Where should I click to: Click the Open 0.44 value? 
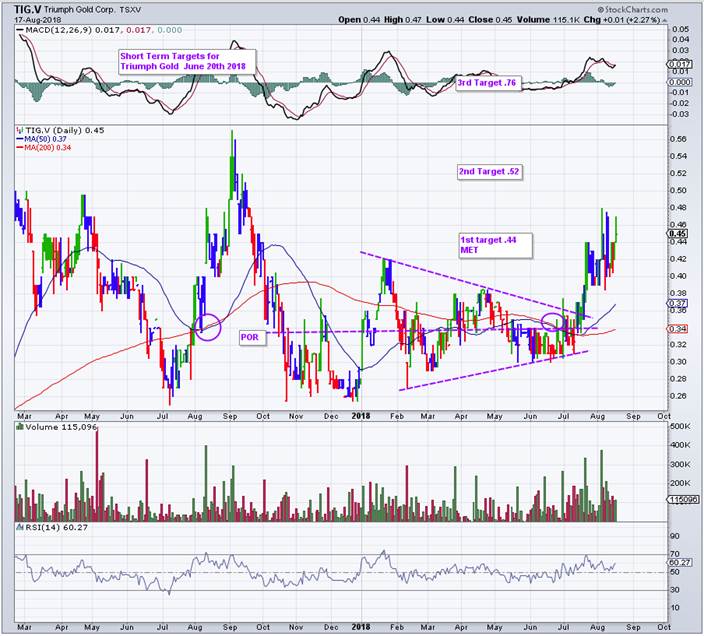[359, 20]
